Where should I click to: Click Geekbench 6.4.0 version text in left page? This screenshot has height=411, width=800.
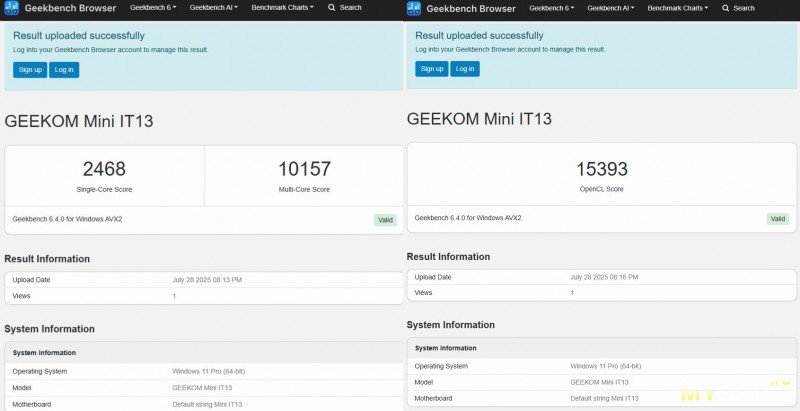click(67, 219)
